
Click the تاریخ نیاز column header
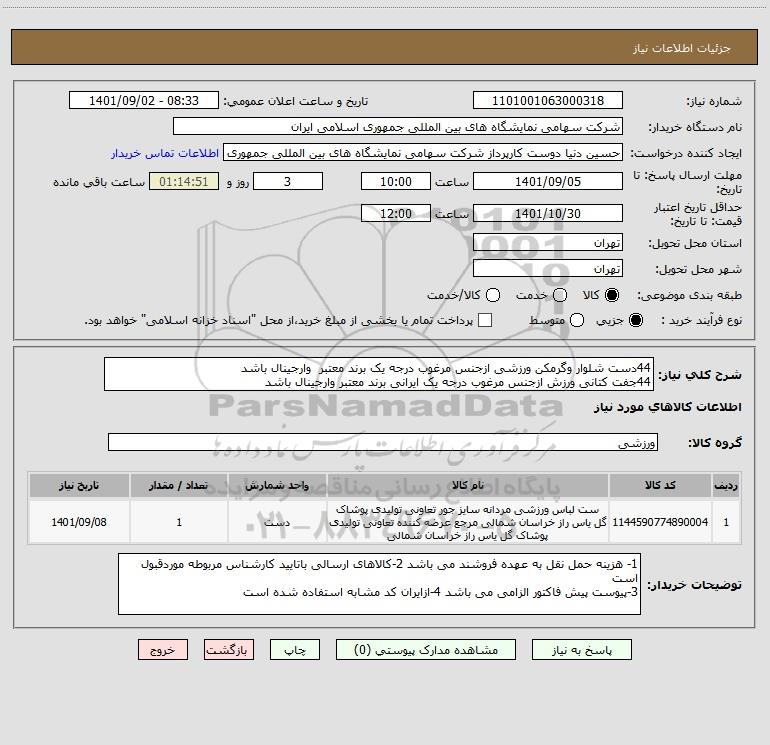79,485
